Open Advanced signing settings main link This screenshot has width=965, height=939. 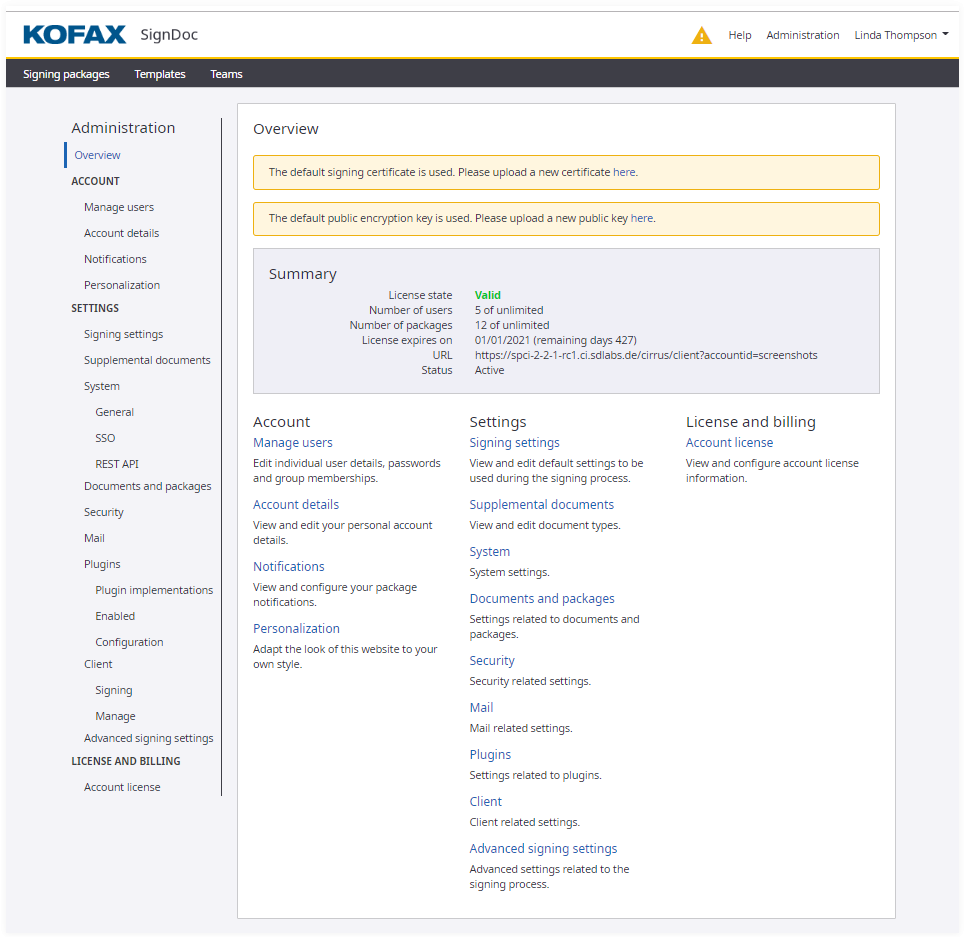coord(543,849)
